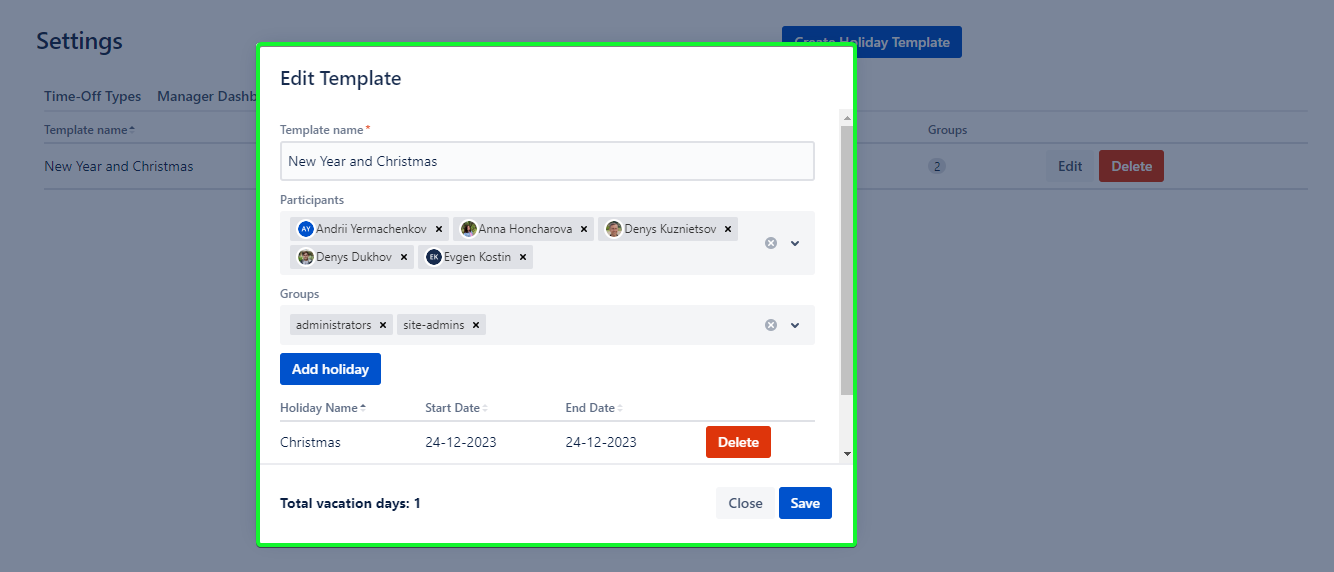The height and width of the screenshot is (572, 1334).
Task: Clear all participants in the field
Action: [771, 243]
